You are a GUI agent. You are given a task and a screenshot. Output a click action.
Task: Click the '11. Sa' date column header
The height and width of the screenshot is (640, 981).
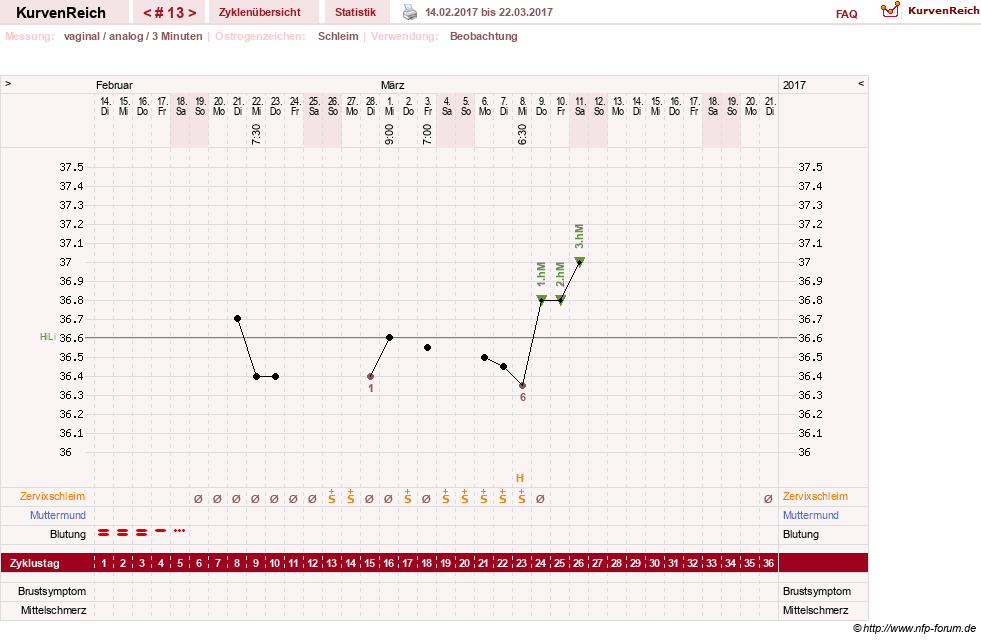click(580, 106)
